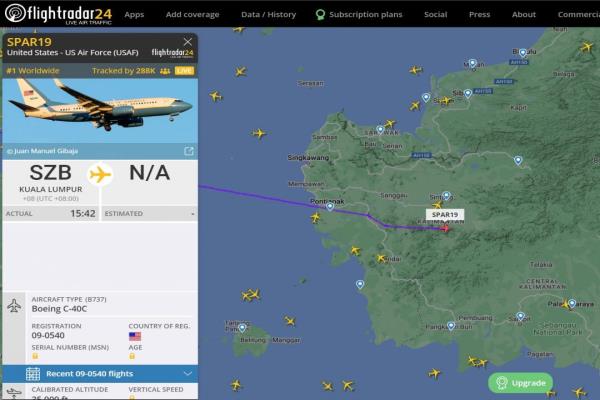The height and width of the screenshot is (400, 600).
Task: Click the LIVE badge in tracking bar
Action: click(x=184, y=71)
